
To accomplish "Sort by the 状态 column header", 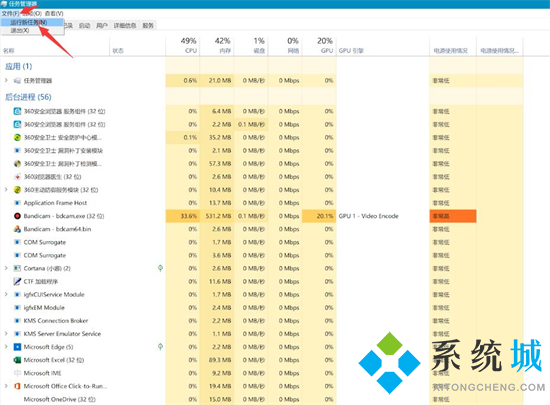I will (x=138, y=46).
